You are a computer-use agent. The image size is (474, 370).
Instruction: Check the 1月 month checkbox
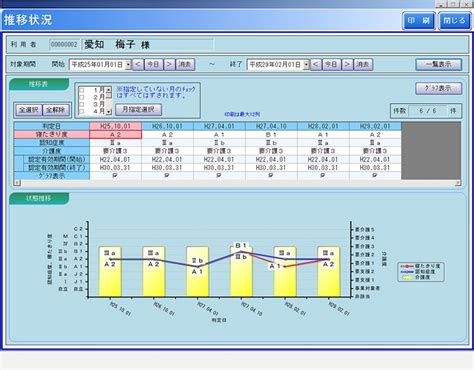pyautogui.click(x=82, y=90)
